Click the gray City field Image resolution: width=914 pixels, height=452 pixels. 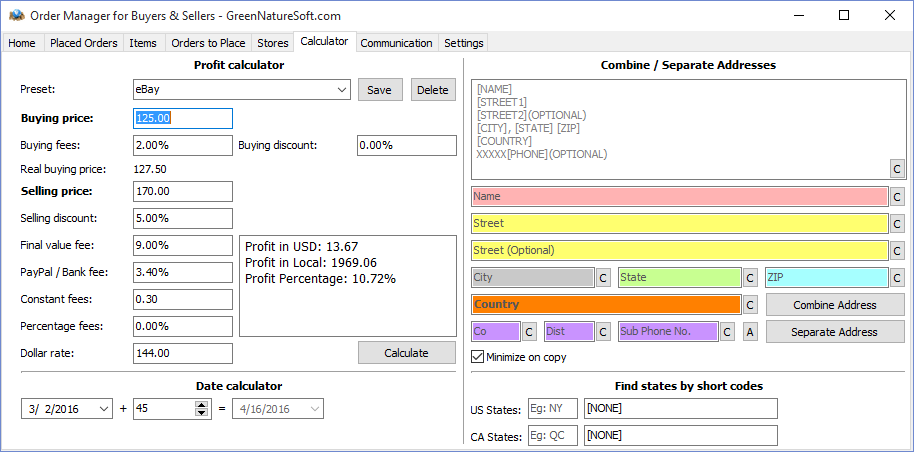(533, 278)
